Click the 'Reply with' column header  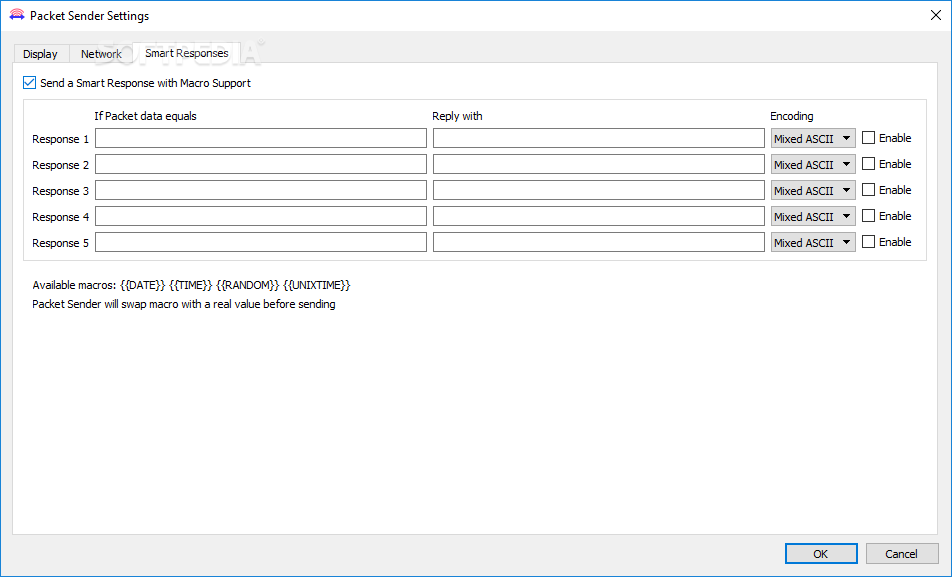click(x=457, y=116)
